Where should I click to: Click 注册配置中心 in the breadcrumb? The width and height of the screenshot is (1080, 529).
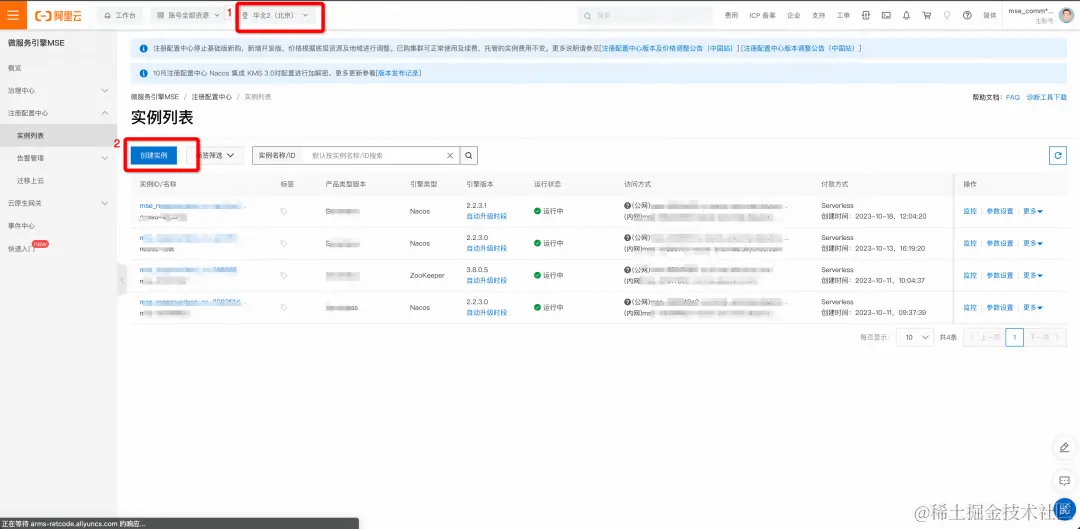pyautogui.click(x=211, y=97)
